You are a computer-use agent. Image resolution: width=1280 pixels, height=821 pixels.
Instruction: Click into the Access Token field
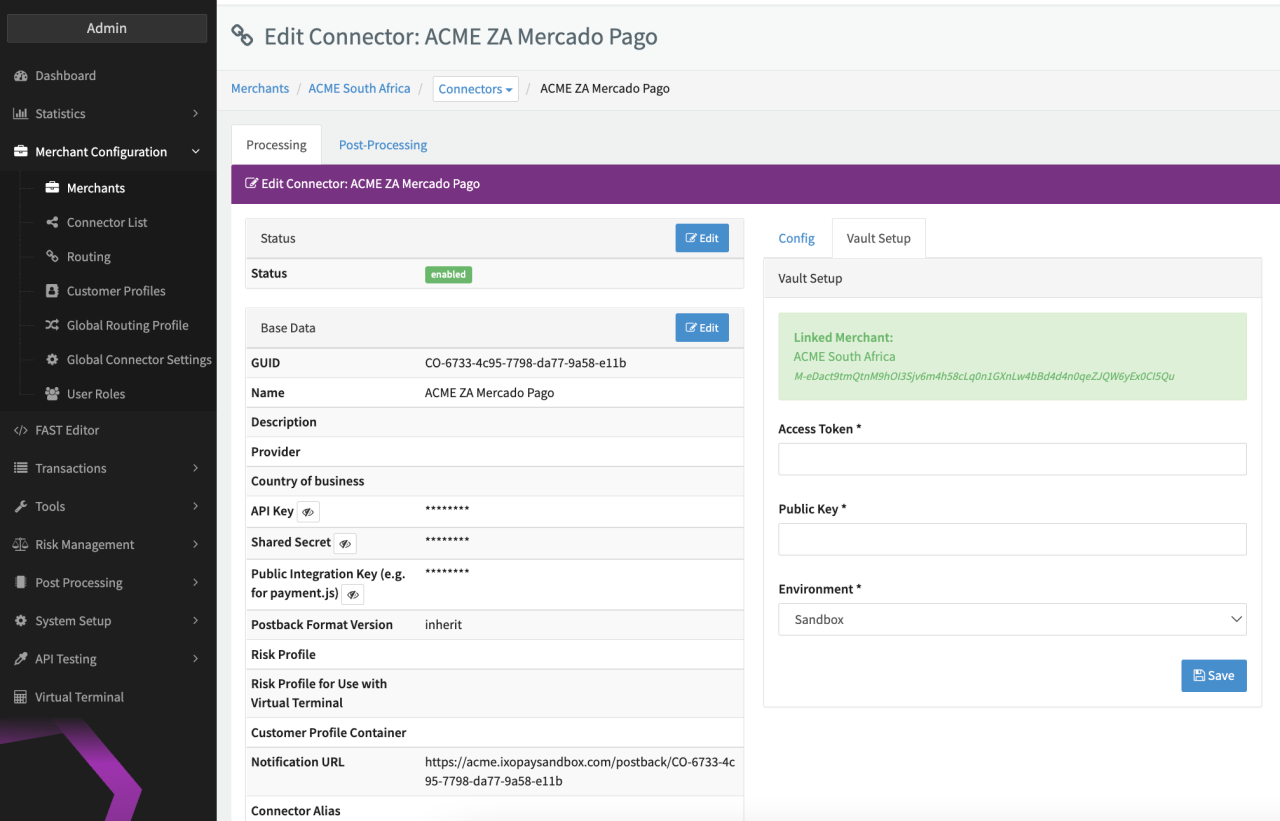click(x=1011, y=459)
